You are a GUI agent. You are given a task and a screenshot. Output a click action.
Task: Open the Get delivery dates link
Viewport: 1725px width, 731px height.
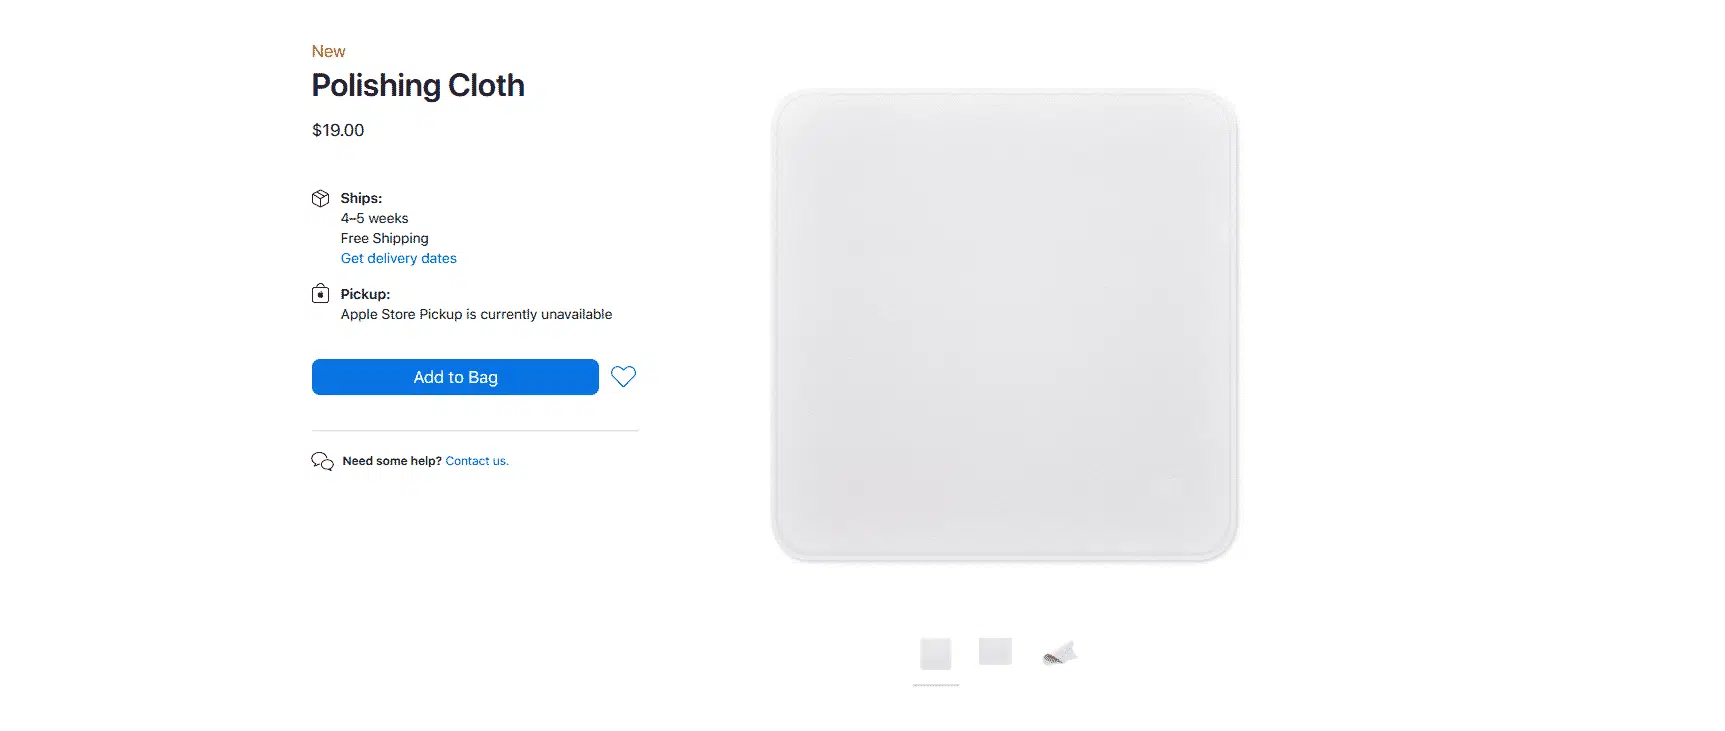398,258
